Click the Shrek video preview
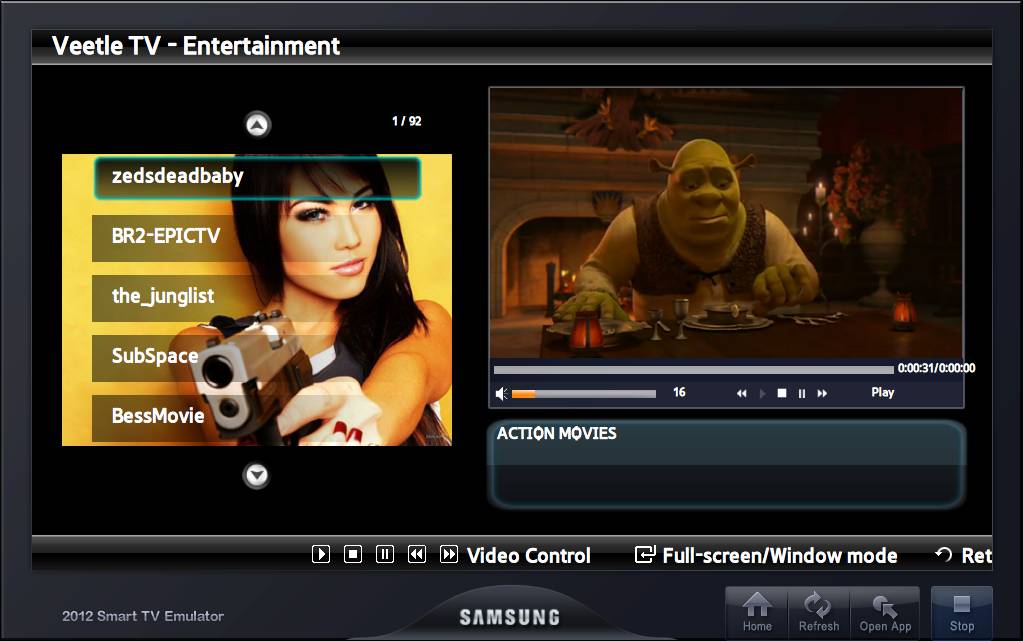The image size is (1023, 641). click(726, 222)
